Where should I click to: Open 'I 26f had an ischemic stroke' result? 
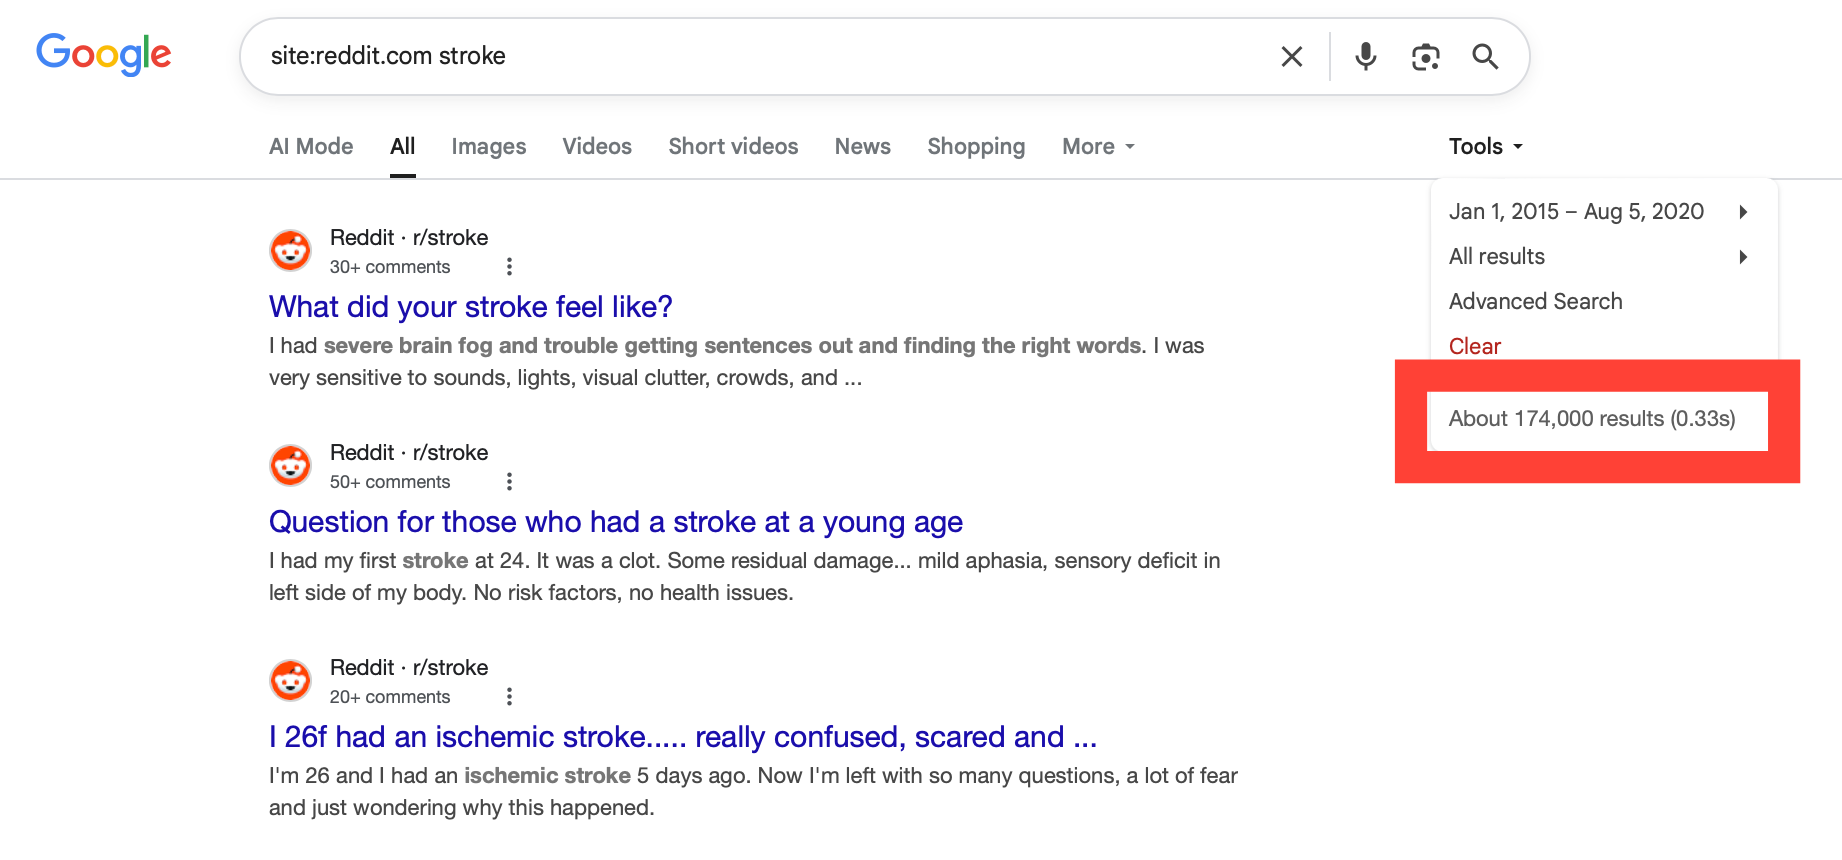click(683, 736)
